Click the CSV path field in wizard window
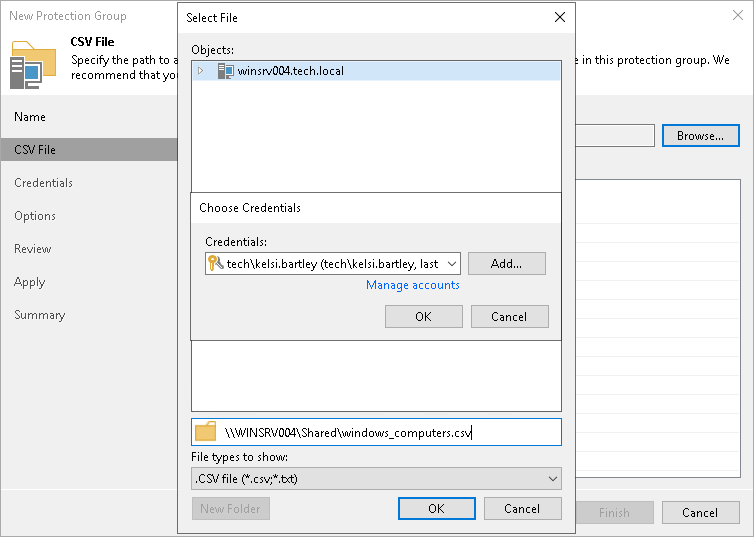This screenshot has width=754, height=537. tap(615, 136)
